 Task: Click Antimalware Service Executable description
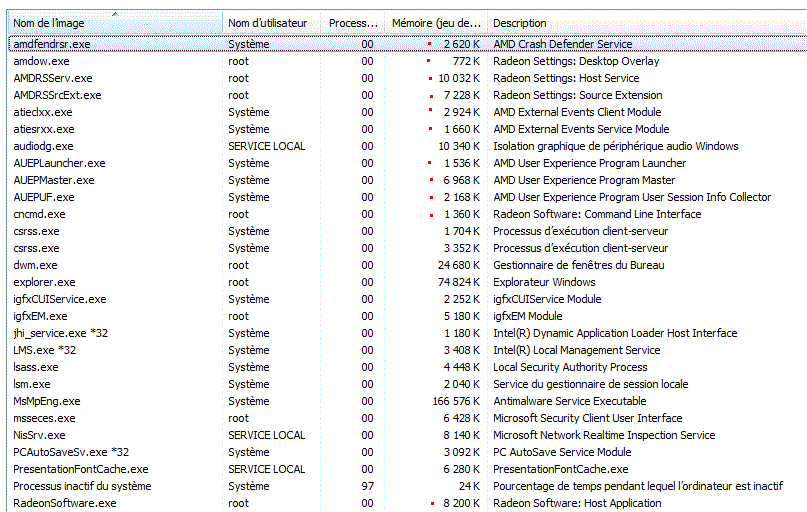(x=570, y=401)
